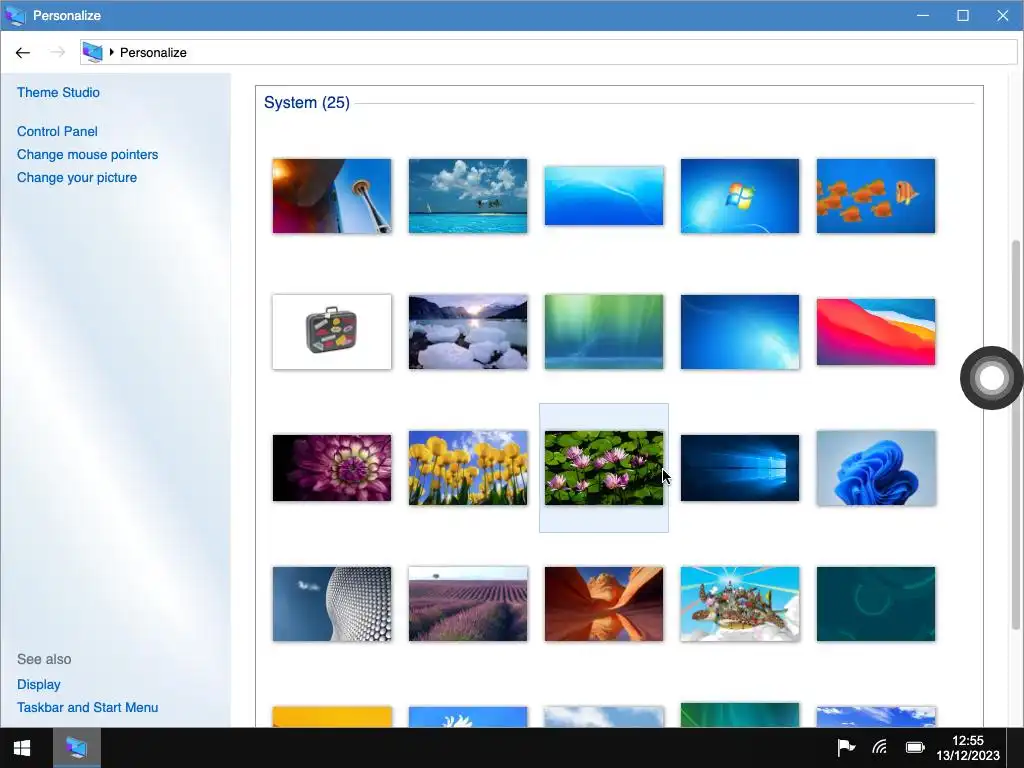The width and height of the screenshot is (1024, 768).
Task: Click the Personalize app in the taskbar
Action: tap(76, 748)
